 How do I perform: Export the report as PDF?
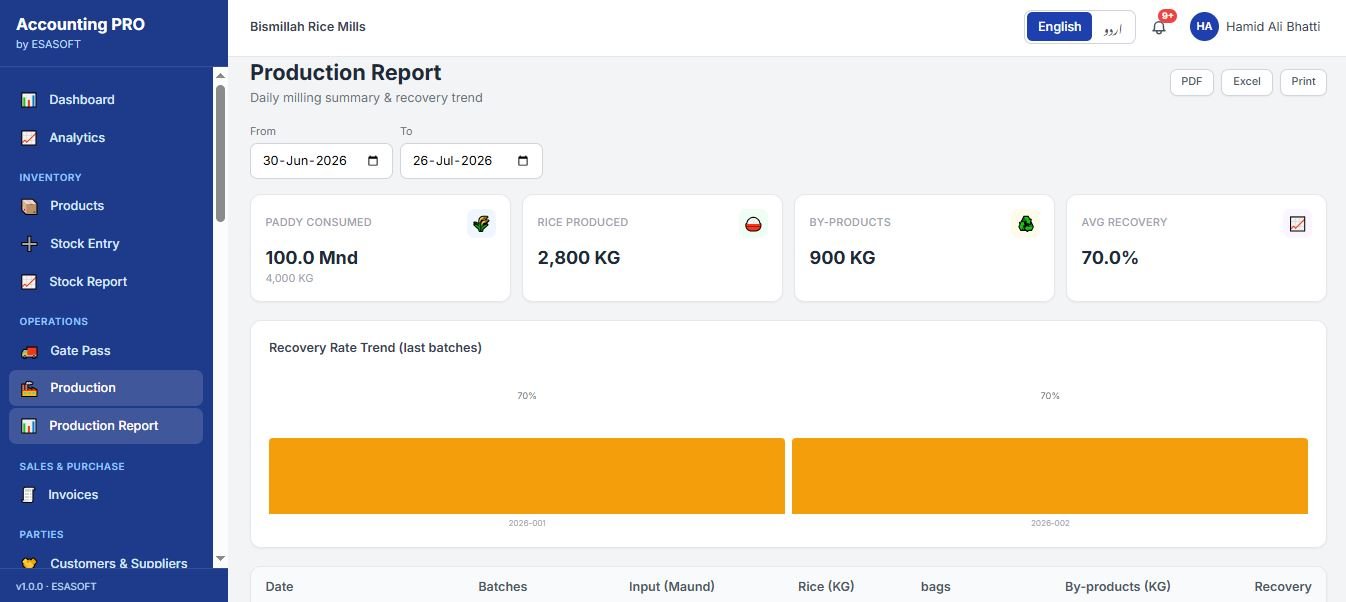1191,82
